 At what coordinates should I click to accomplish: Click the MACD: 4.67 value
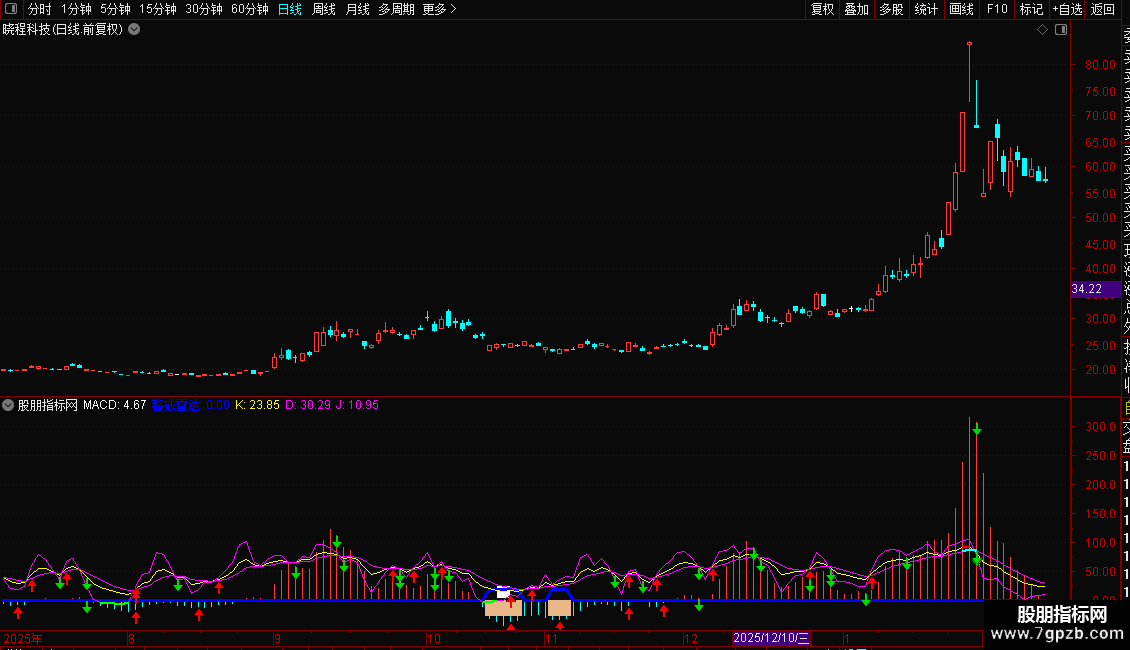[115, 405]
